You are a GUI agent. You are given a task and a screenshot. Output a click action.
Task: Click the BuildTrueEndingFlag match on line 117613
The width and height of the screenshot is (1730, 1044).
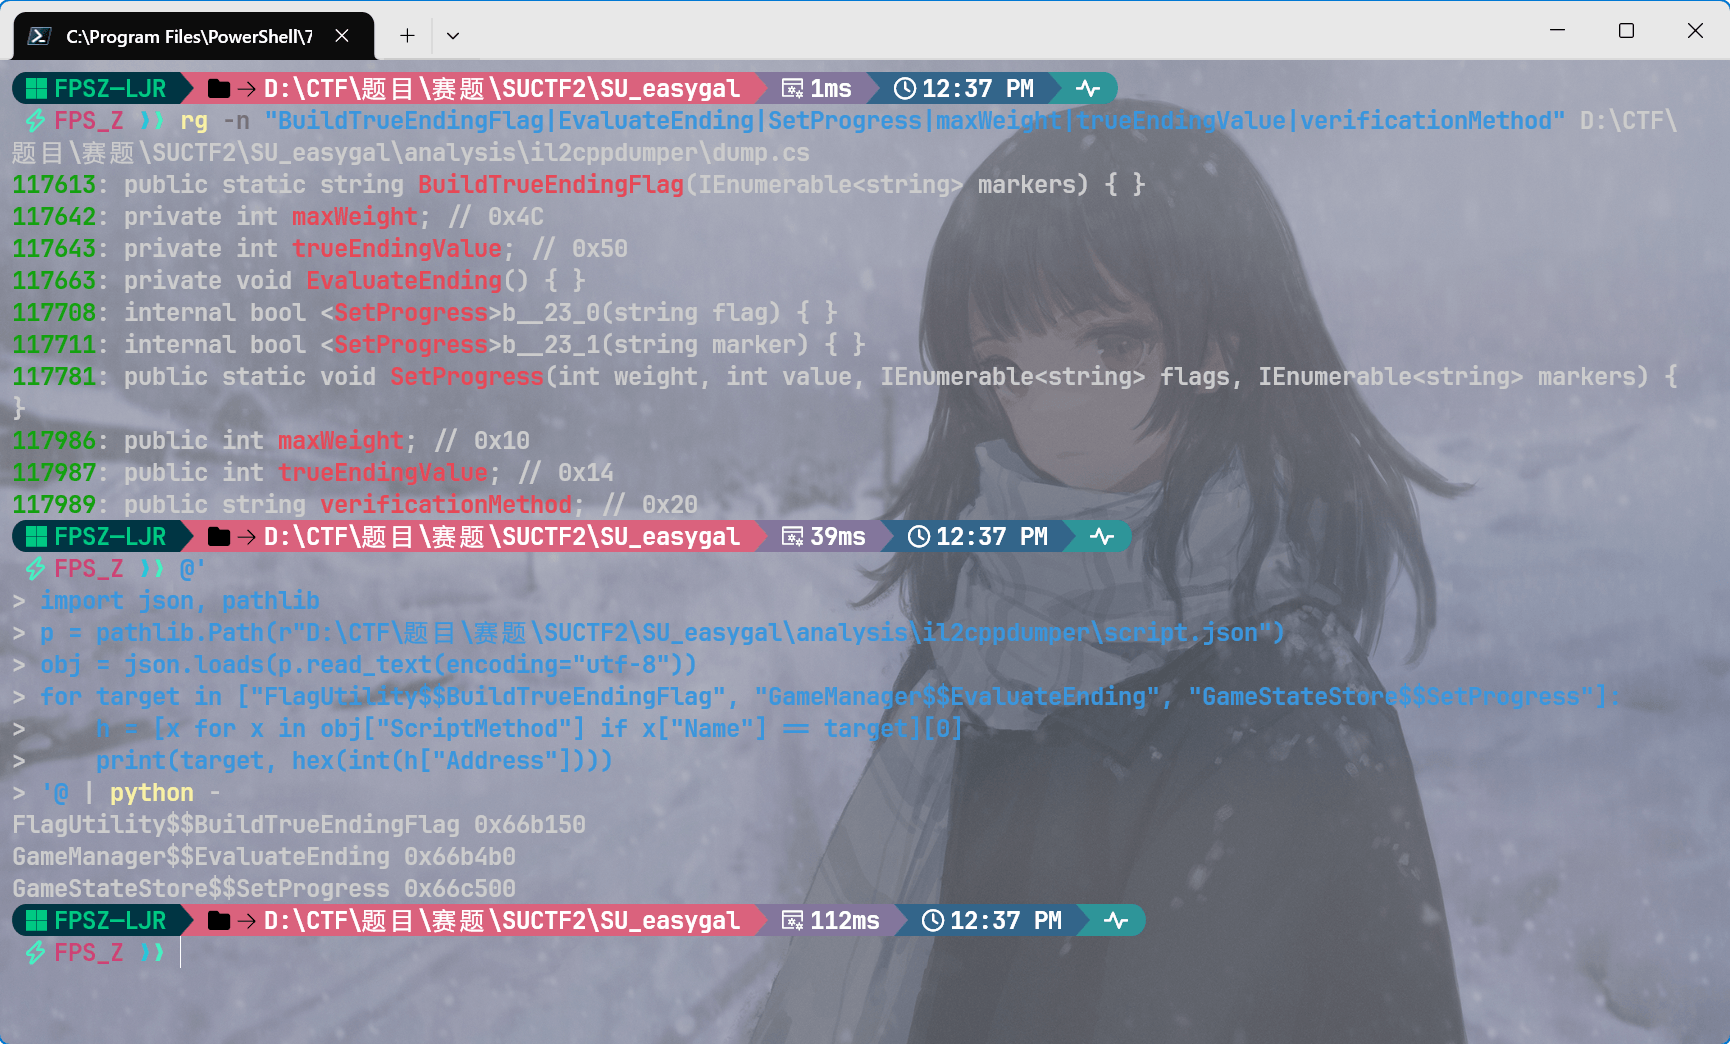click(550, 185)
